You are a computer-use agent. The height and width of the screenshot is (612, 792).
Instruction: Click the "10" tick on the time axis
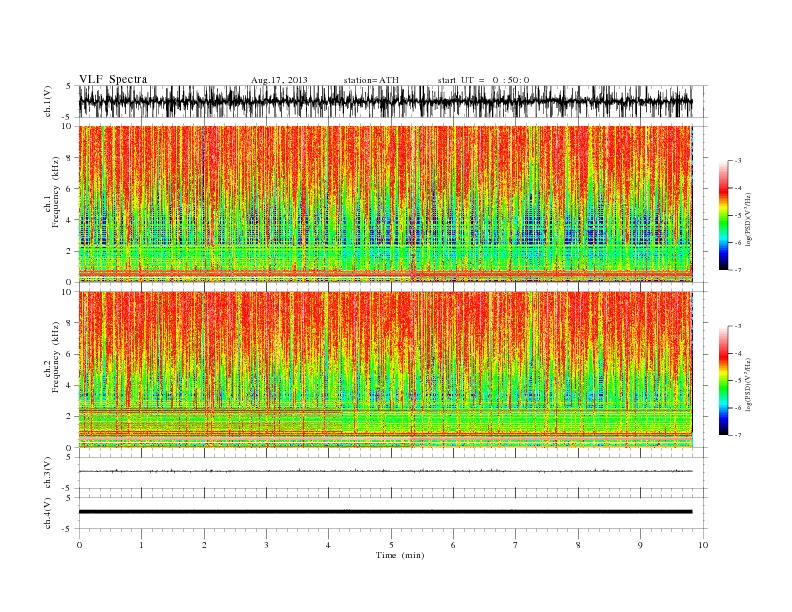click(x=703, y=545)
